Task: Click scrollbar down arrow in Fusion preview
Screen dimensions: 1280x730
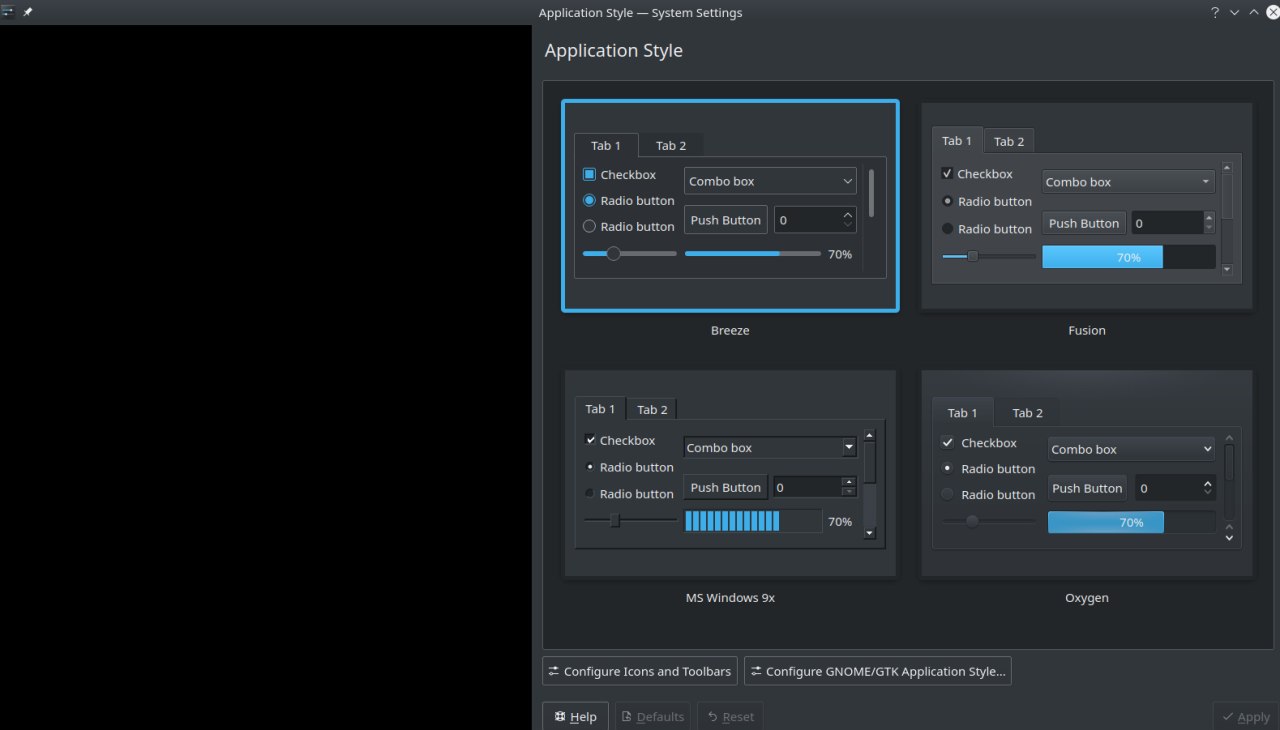Action: (1227, 269)
